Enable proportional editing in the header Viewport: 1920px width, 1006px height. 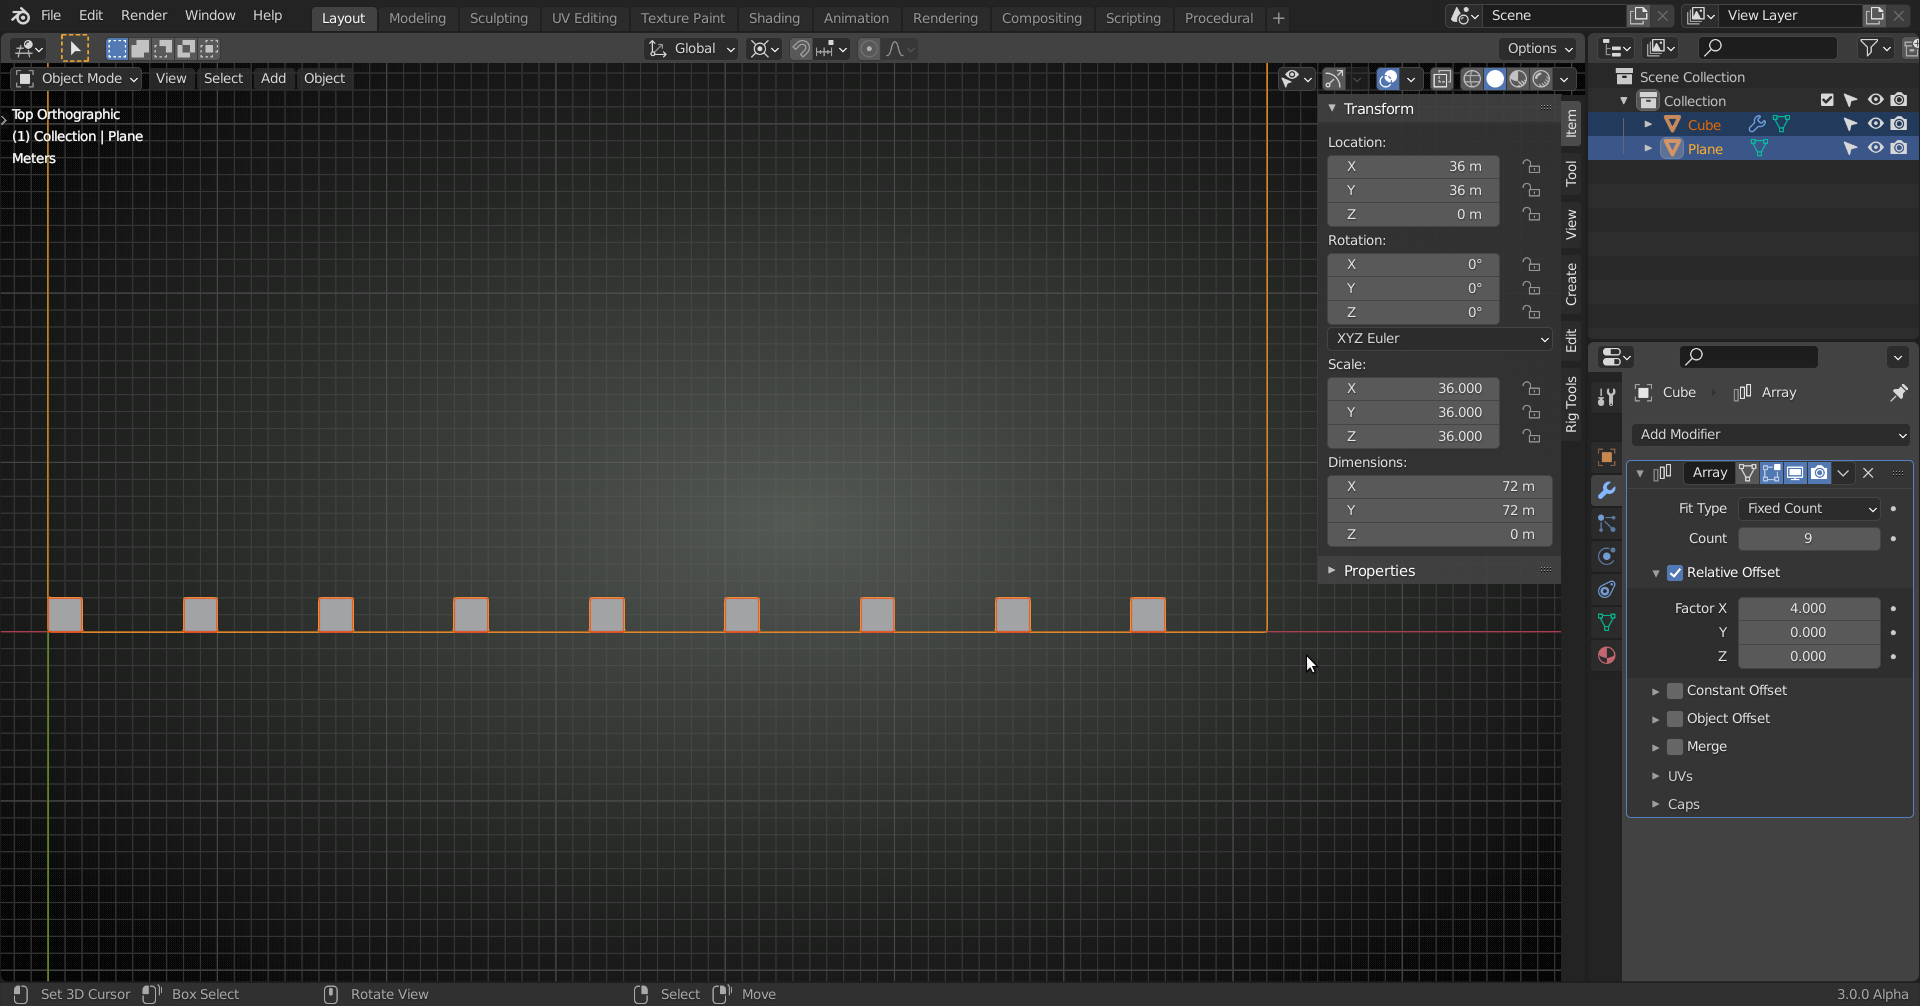tap(868, 48)
